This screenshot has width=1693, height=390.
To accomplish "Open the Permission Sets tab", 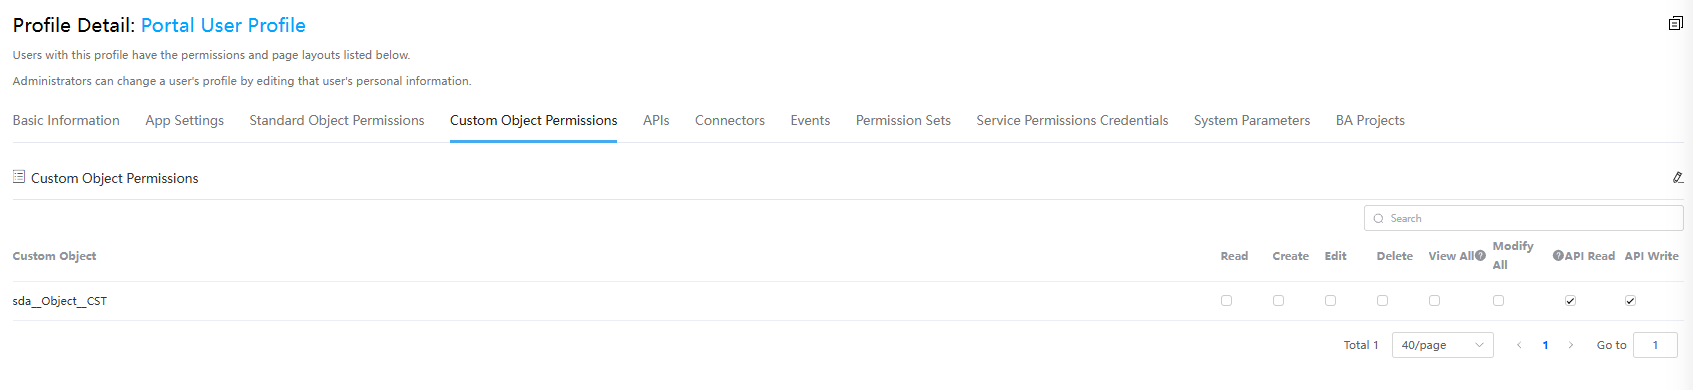I will pos(903,120).
